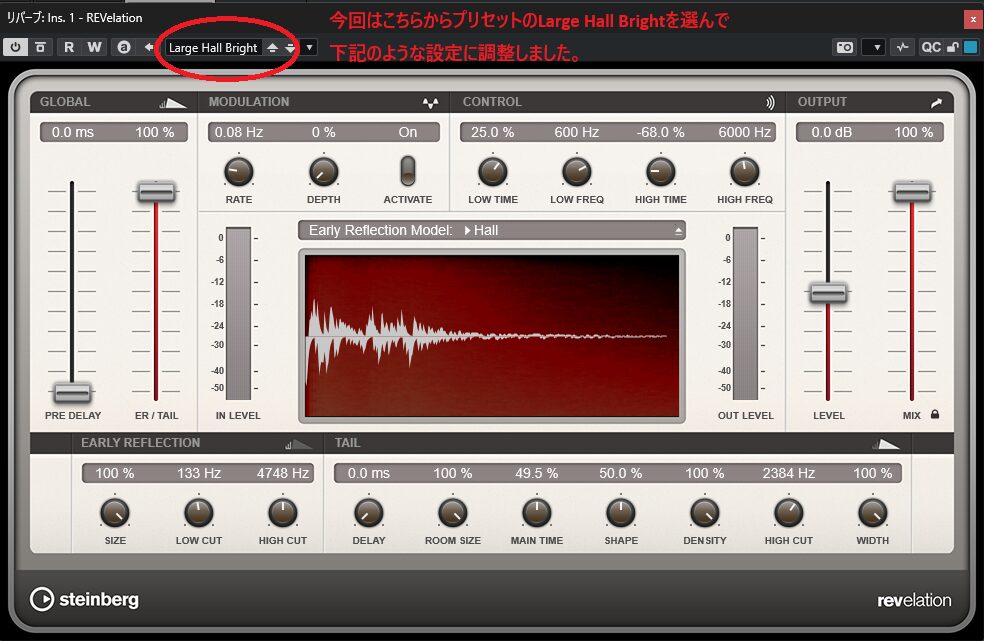
Task: Click the Mix slider handle
Action: click(912, 191)
